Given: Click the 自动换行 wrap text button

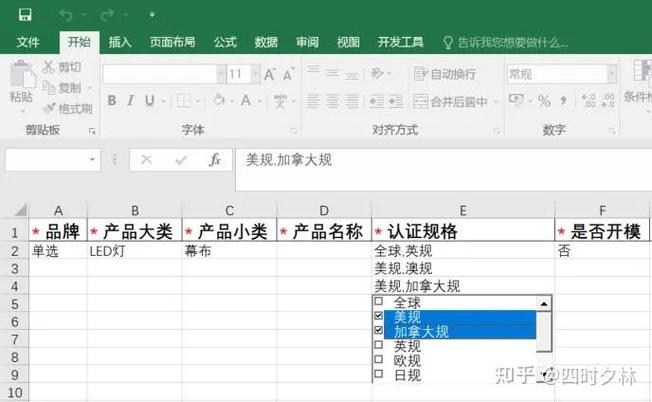Looking at the screenshot, I should click(445, 74).
